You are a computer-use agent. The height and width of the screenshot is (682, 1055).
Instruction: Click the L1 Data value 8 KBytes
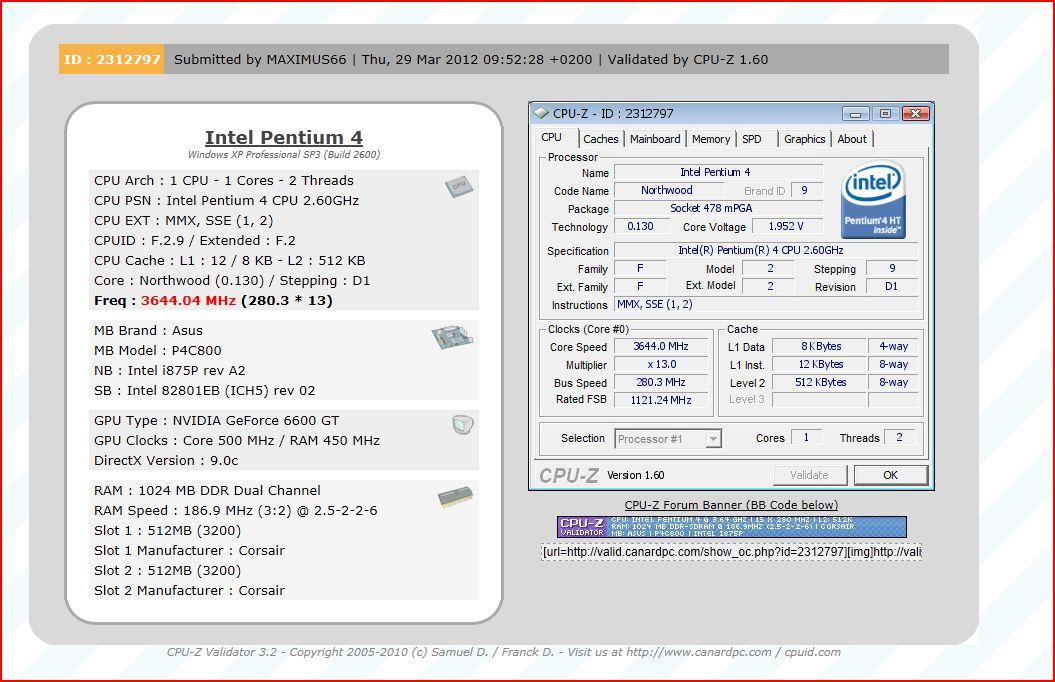pyautogui.click(x=818, y=346)
